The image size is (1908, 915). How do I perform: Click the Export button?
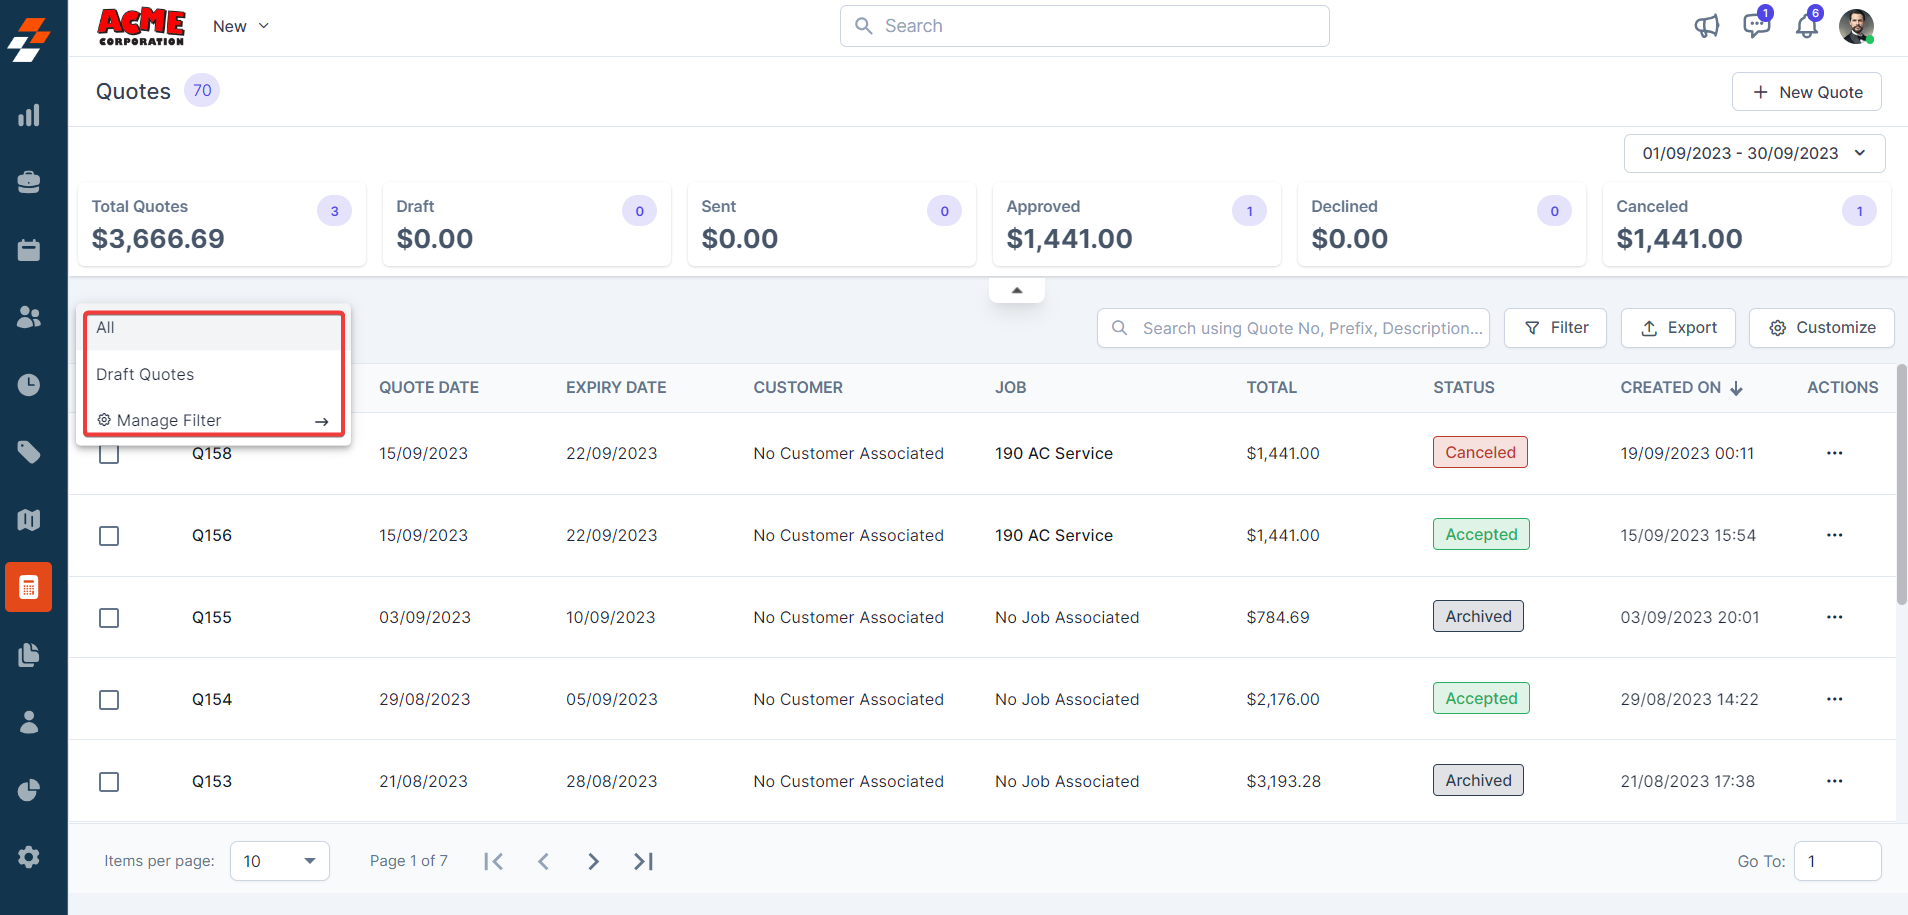1677,328
